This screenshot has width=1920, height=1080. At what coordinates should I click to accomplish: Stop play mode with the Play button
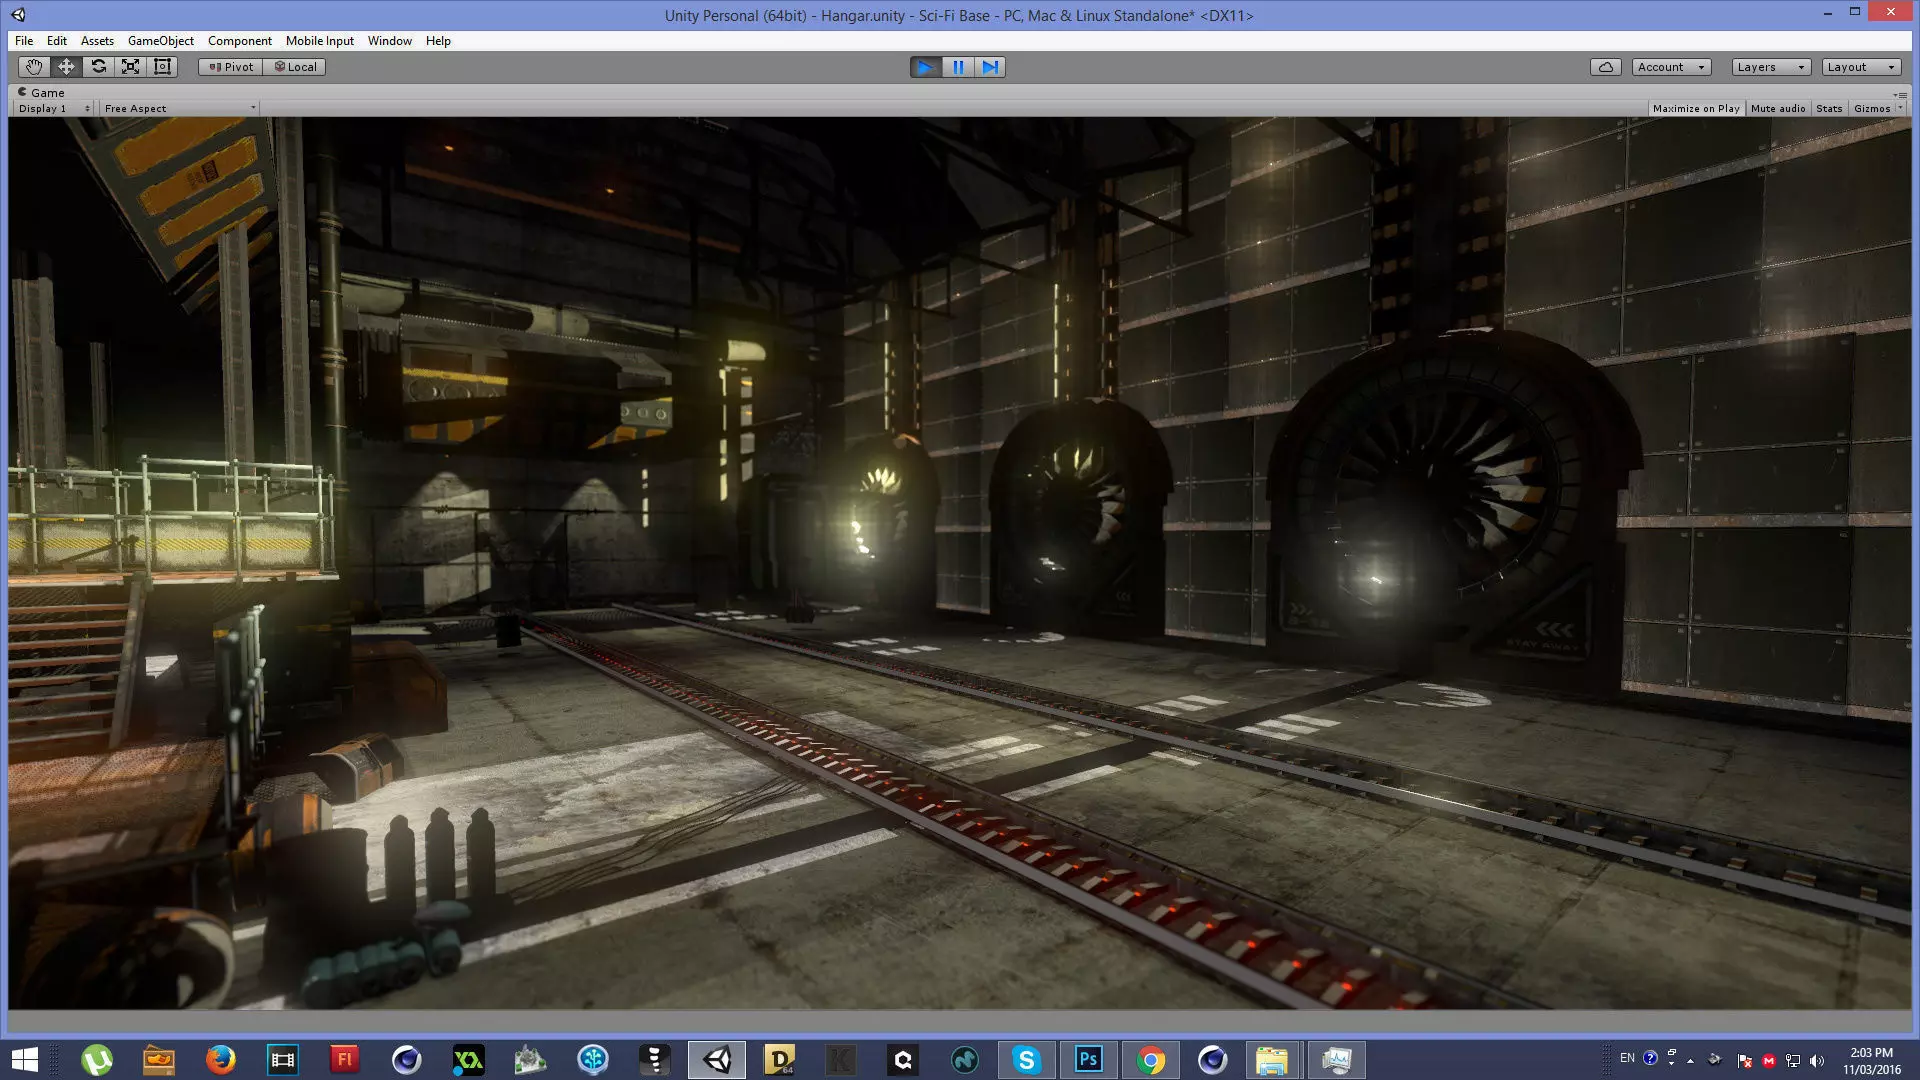(926, 67)
